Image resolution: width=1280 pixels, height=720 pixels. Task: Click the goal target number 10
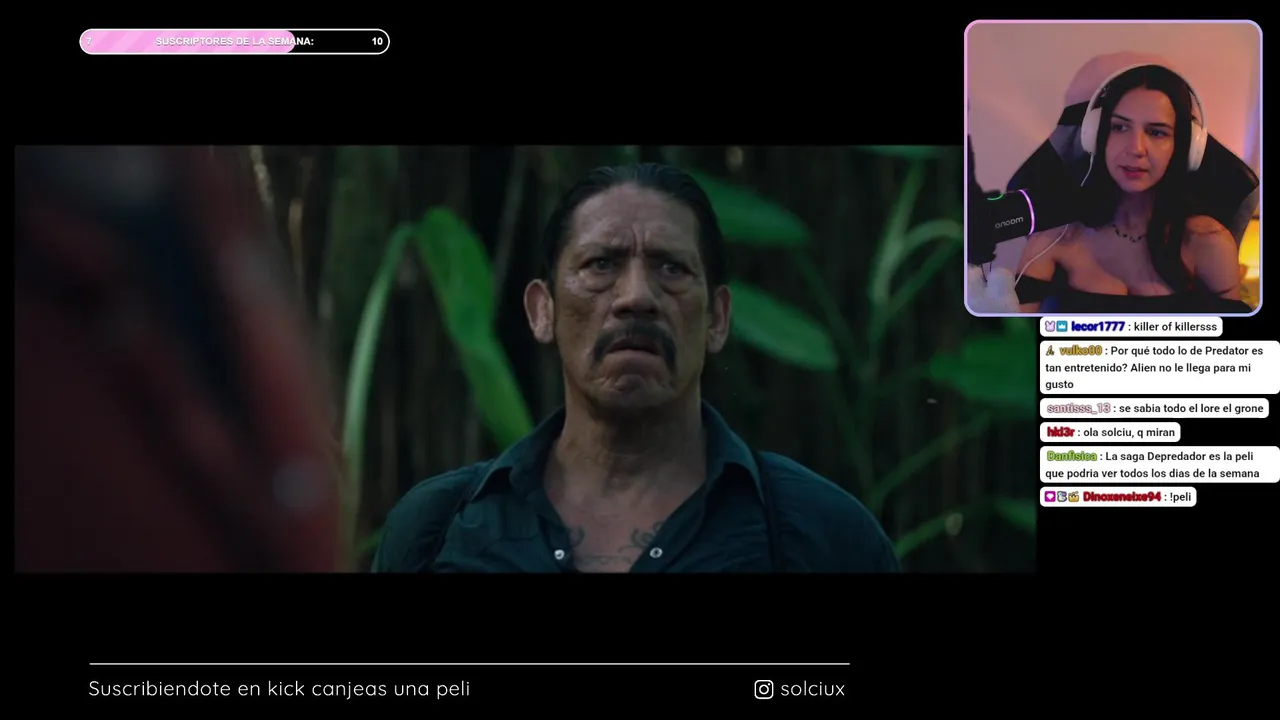click(377, 42)
